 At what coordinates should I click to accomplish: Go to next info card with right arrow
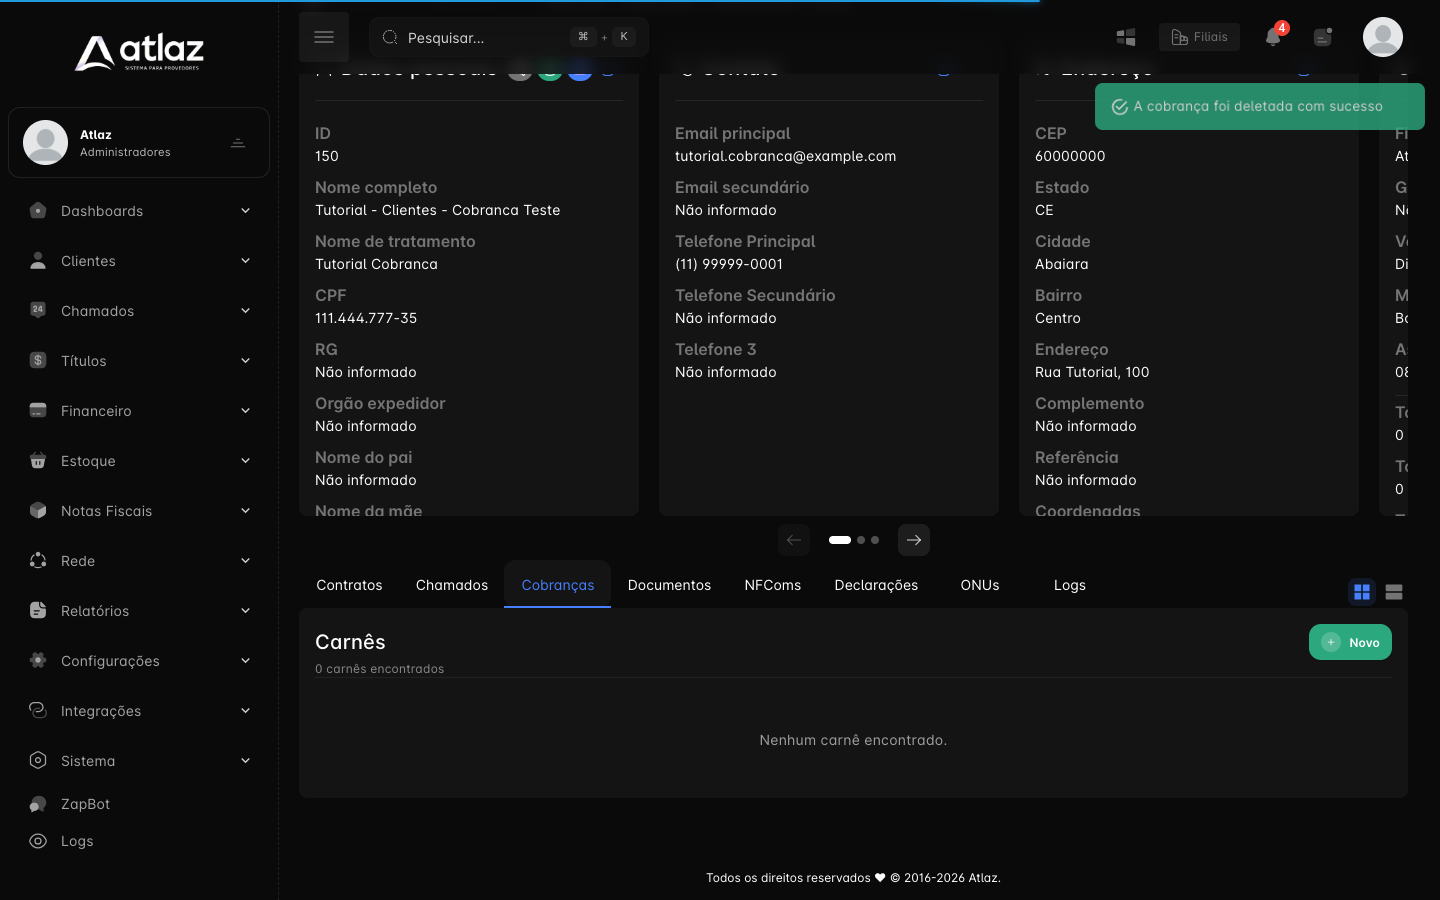(914, 540)
